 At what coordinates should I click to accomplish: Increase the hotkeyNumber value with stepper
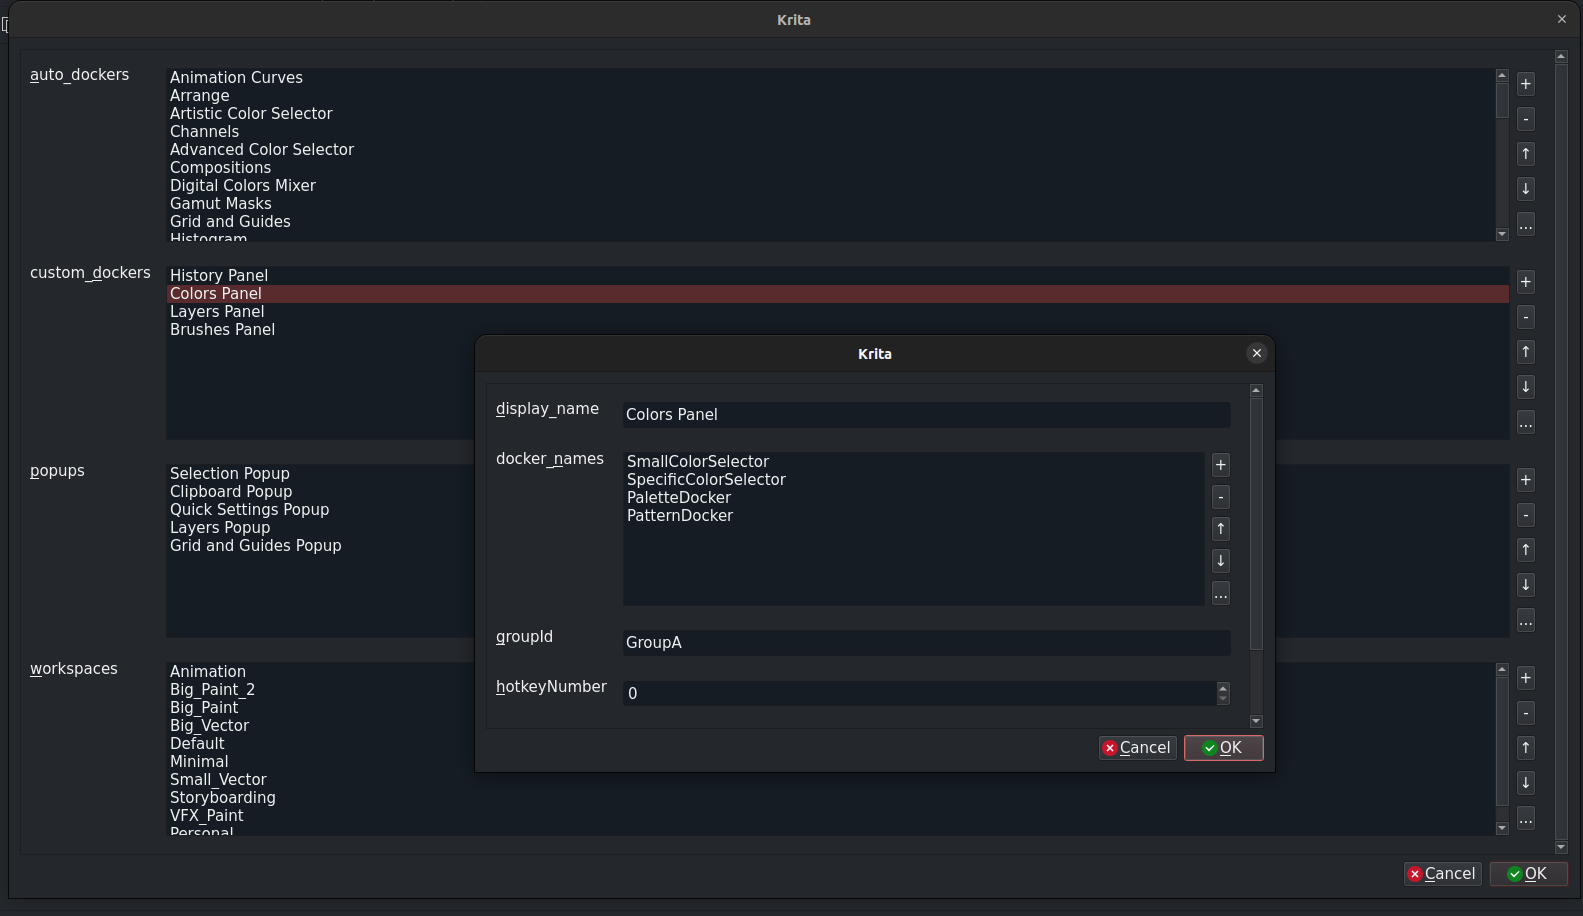[x=1223, y=688]
